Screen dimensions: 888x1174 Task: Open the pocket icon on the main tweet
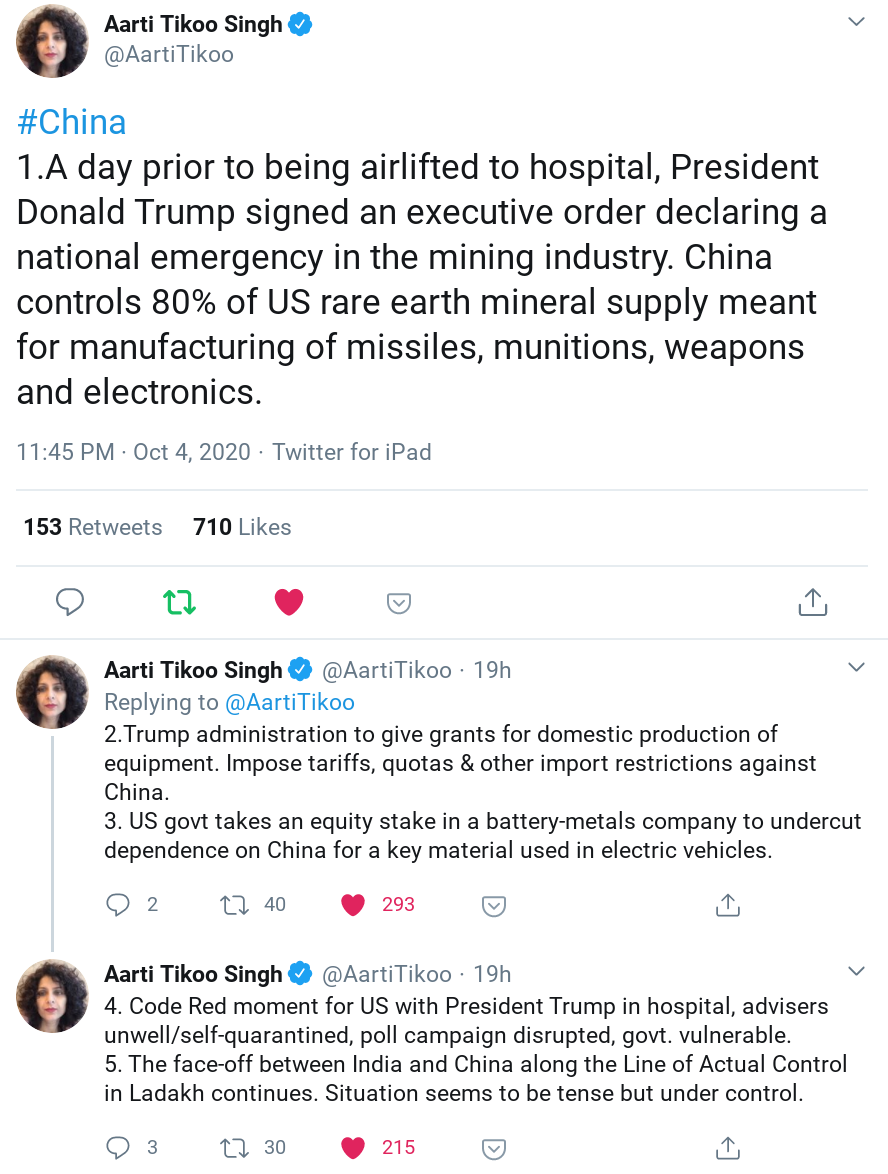pyautogui.click(x=399, y=603)
